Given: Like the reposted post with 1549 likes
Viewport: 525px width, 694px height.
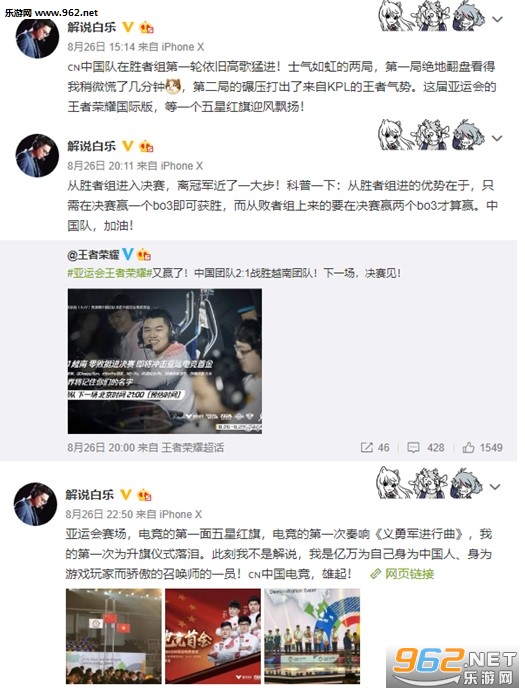Looking at the screenshot, I should 468,447.
